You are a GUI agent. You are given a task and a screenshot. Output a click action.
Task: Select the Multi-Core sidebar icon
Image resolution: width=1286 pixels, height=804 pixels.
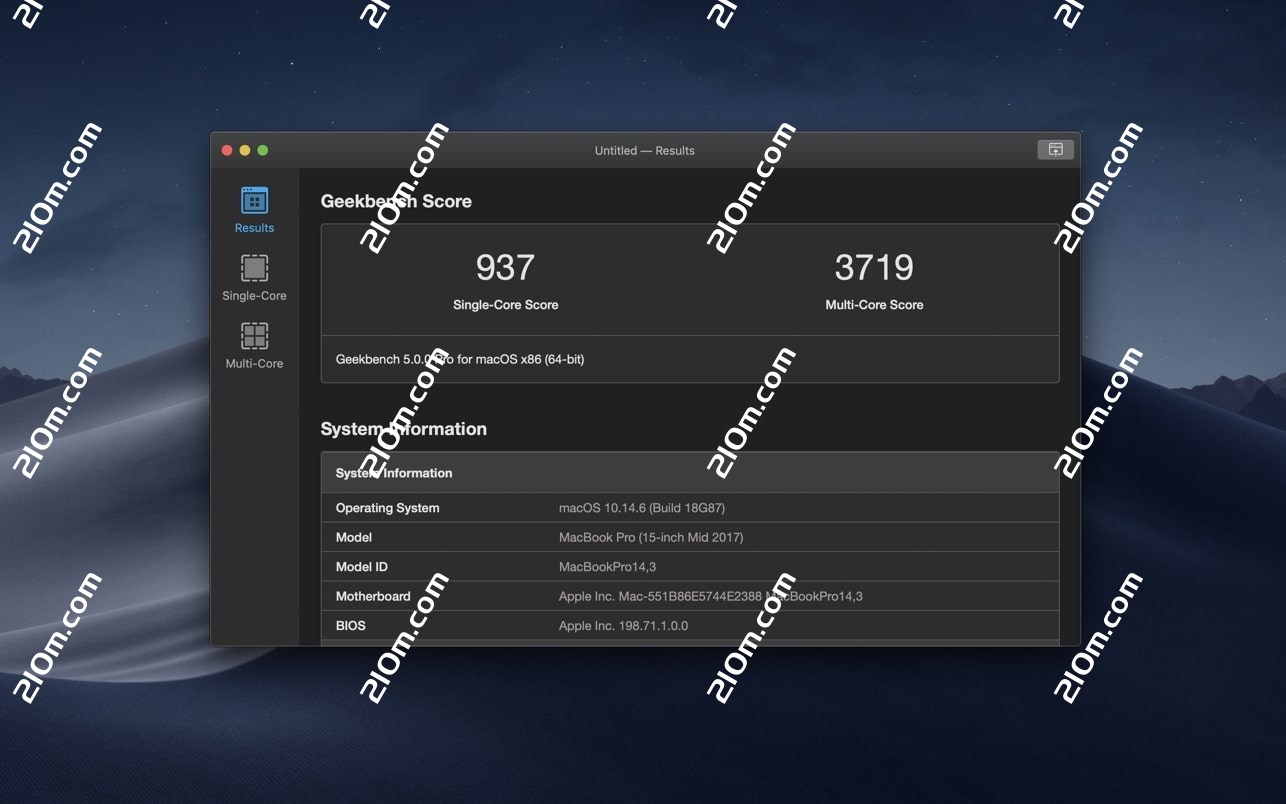click(x=254, y=336)
